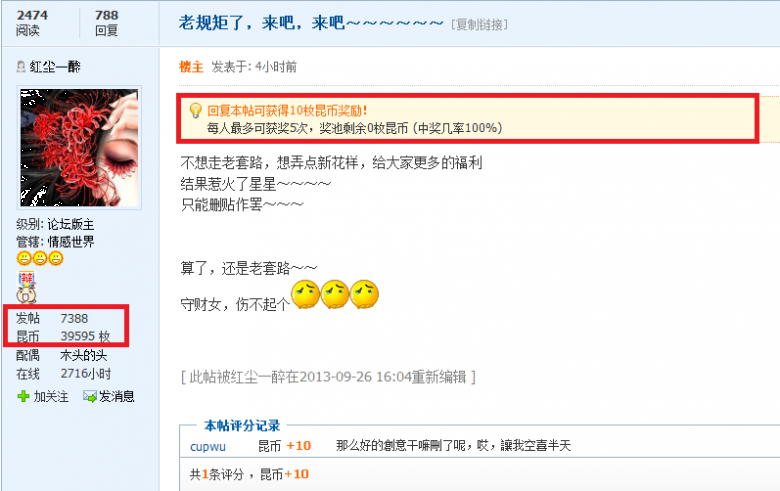780x491 pixels.
Task: Click the third smiley level badge
Action: coord(56,259)
